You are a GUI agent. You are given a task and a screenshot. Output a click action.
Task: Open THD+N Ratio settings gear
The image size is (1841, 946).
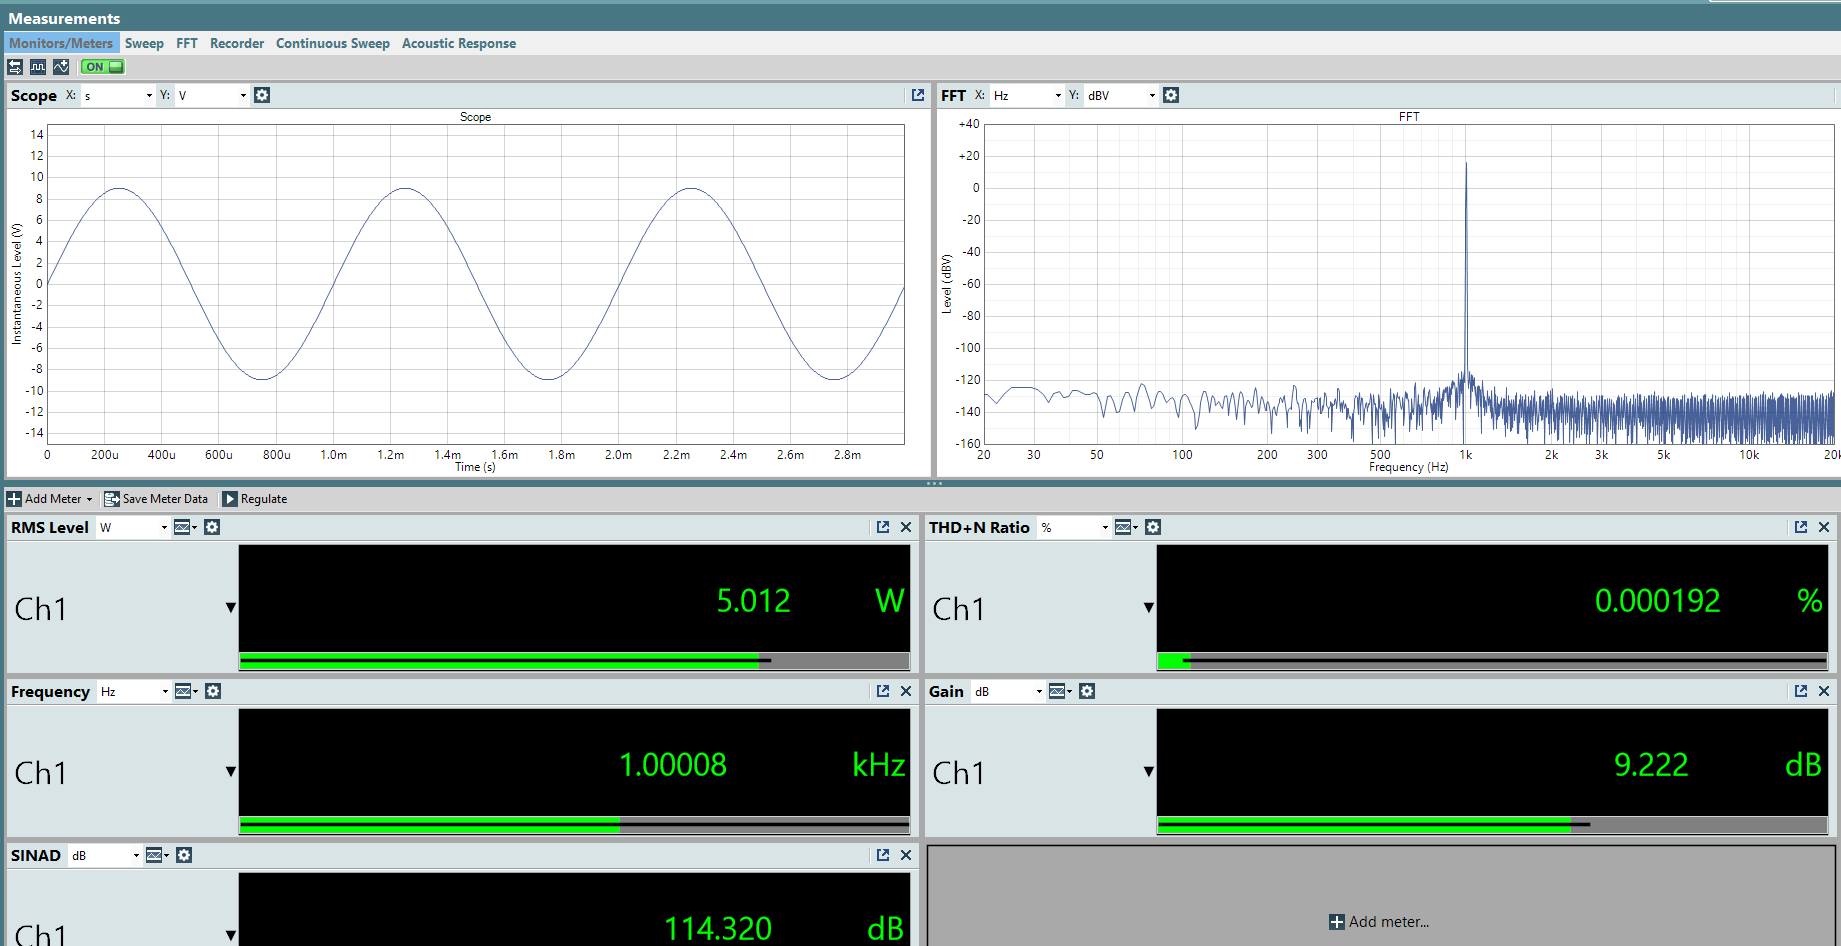point(1153,527)
